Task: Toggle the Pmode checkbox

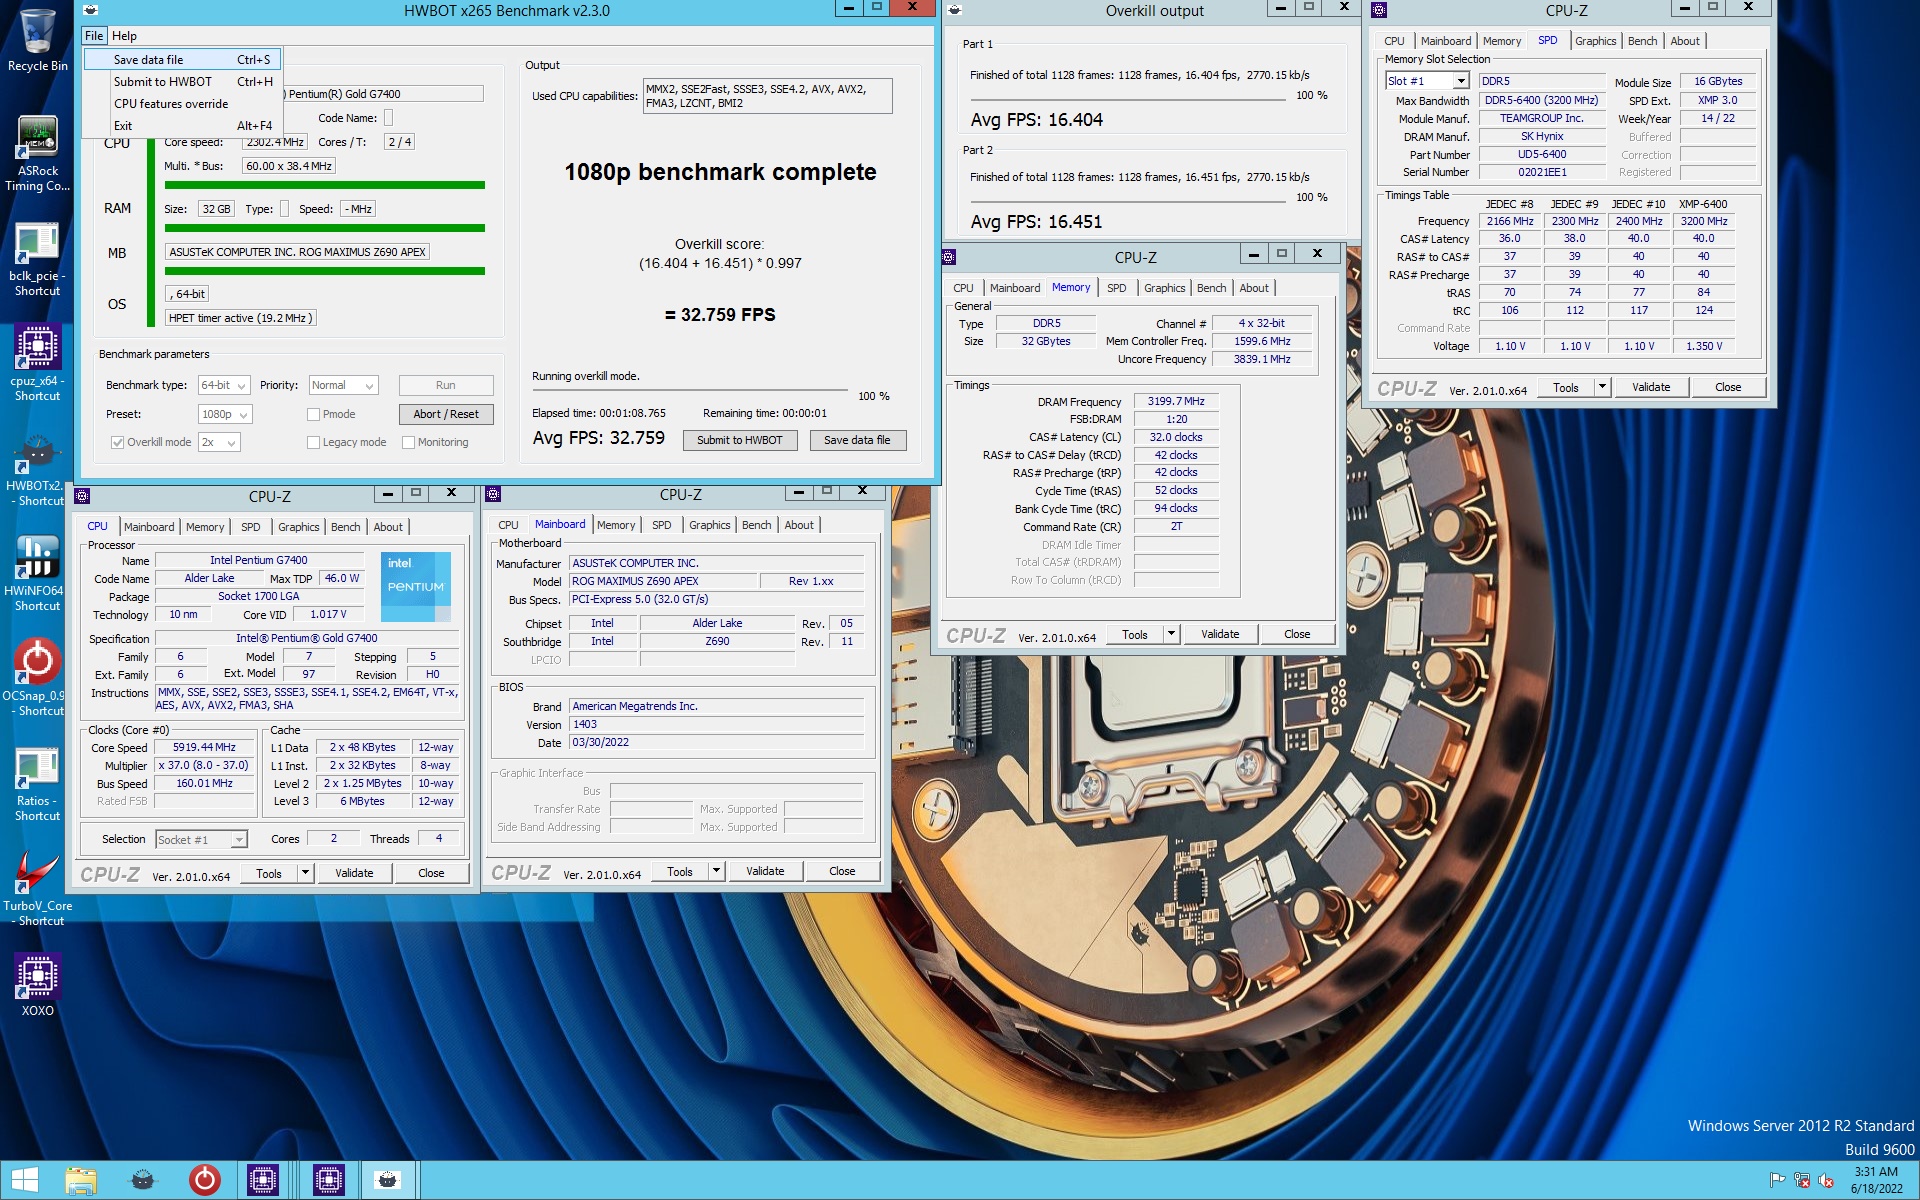Action: click(313, 414)
